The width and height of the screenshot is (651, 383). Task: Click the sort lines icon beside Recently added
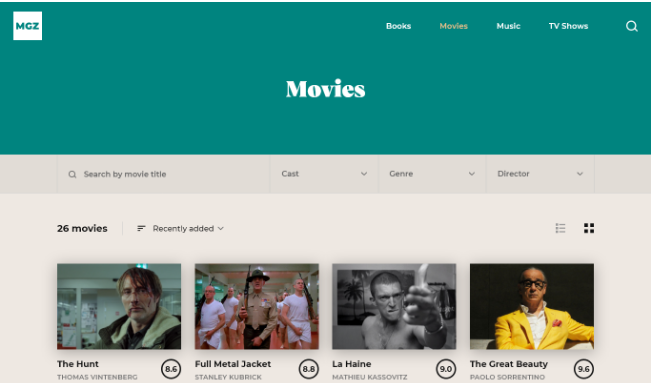(141, 228)
